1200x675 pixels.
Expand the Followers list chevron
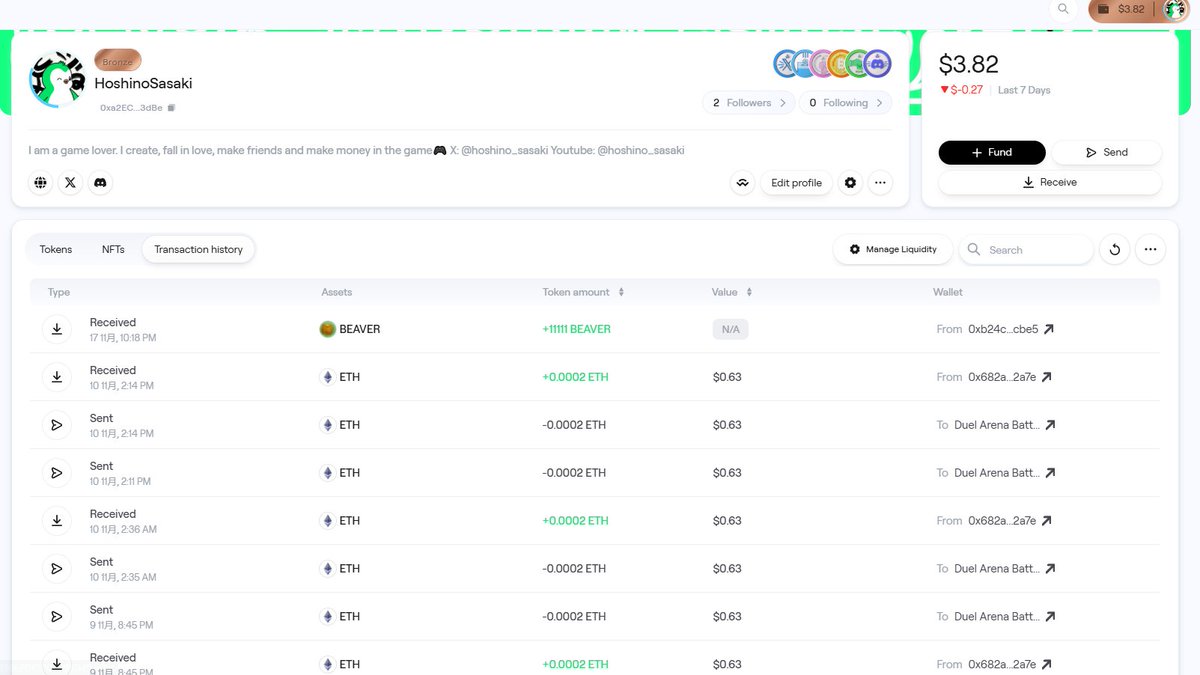pos(783,103)
